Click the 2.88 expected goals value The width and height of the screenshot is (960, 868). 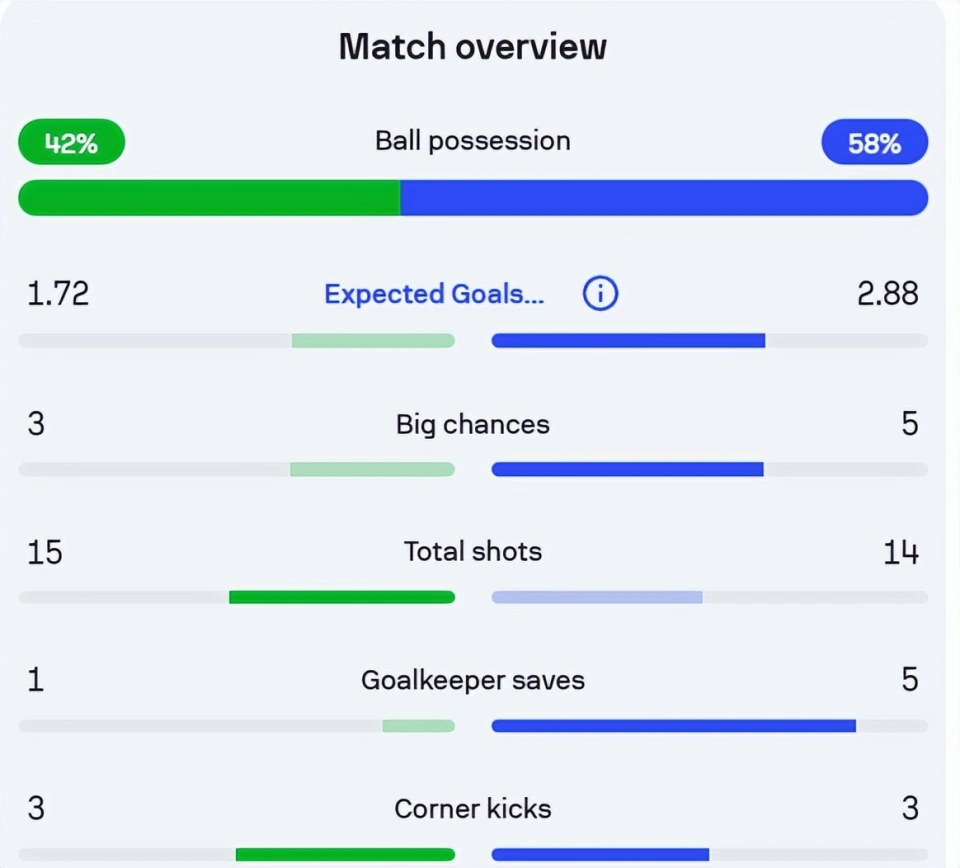point(888,294)
